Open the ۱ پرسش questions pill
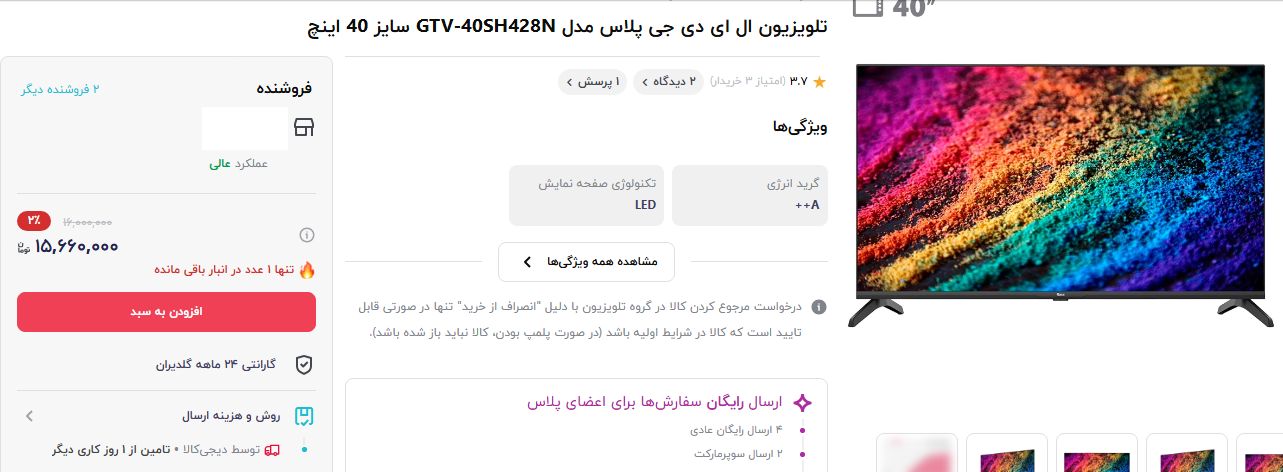 [x=592, y=82]
